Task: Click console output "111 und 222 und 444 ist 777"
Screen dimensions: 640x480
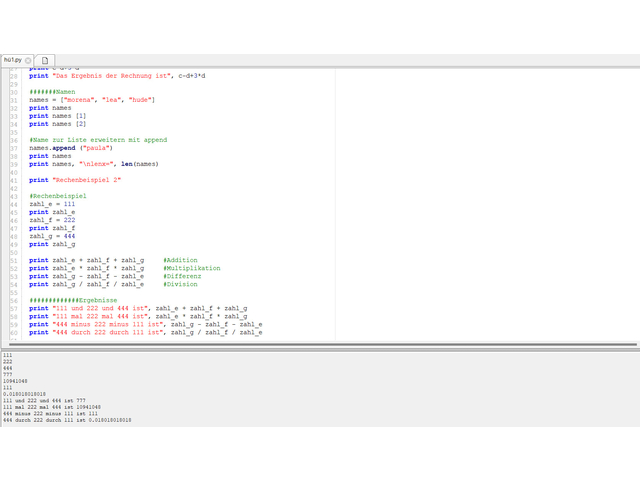Action: (44, 401)
